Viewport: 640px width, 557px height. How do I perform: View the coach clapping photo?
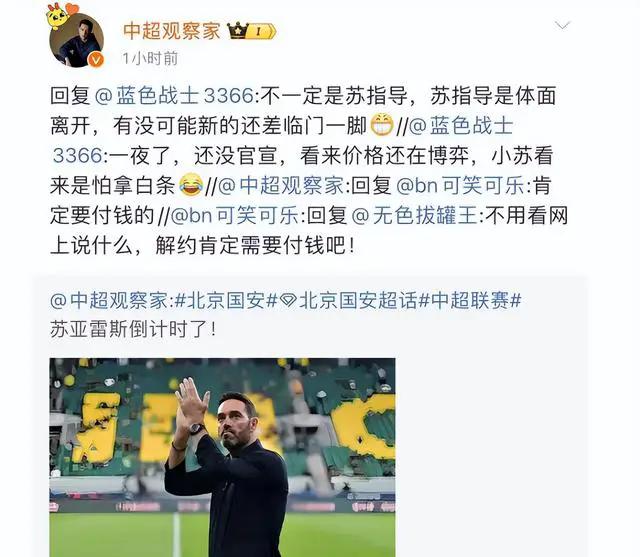click(x=222, y=457)
